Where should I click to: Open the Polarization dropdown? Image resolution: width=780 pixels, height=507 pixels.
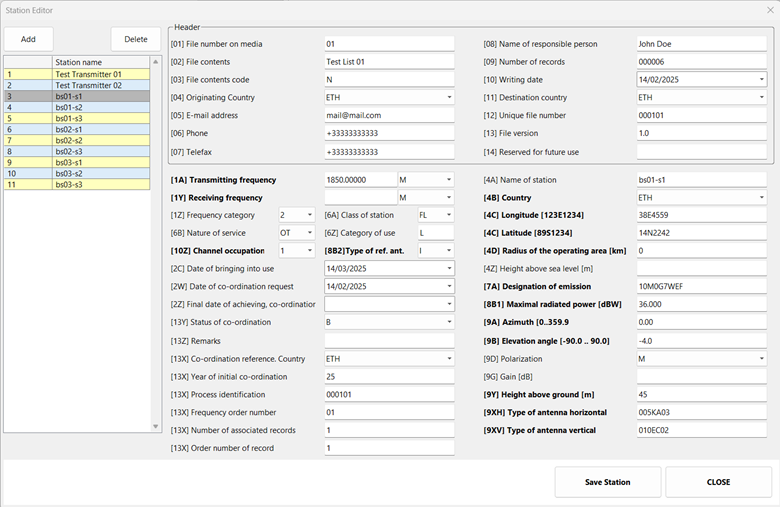tap(761, 358)
